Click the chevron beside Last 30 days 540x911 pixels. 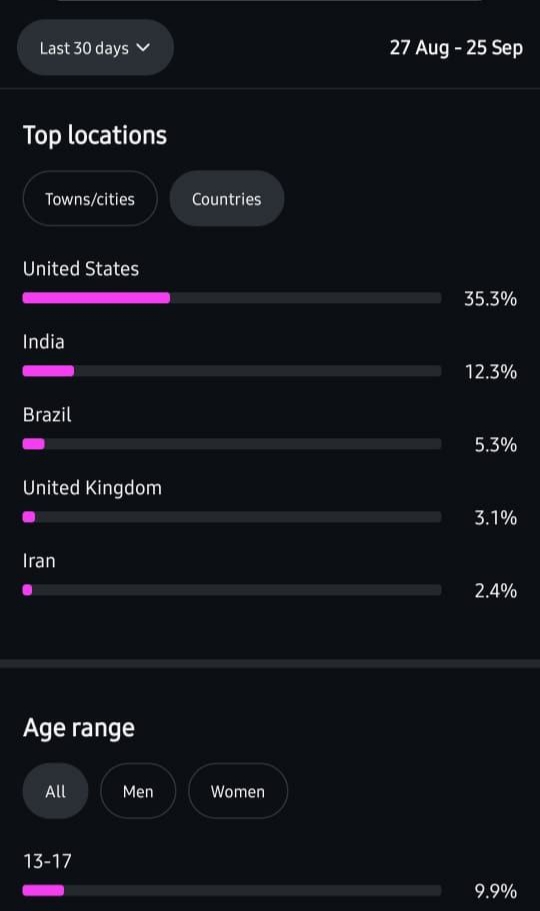tap(144, 48)
